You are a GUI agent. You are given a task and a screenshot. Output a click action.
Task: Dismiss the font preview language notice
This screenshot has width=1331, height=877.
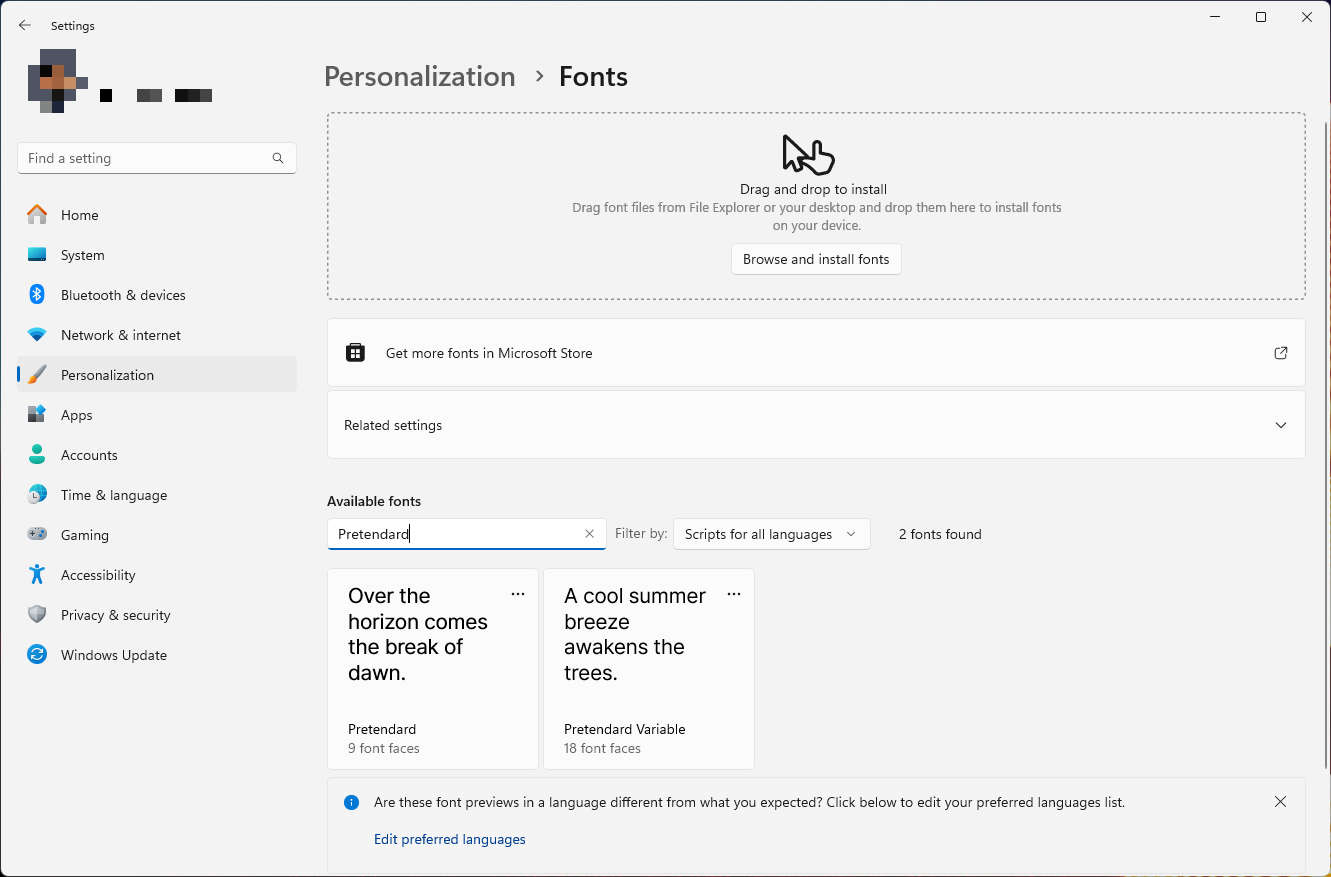coord(1281,802)
